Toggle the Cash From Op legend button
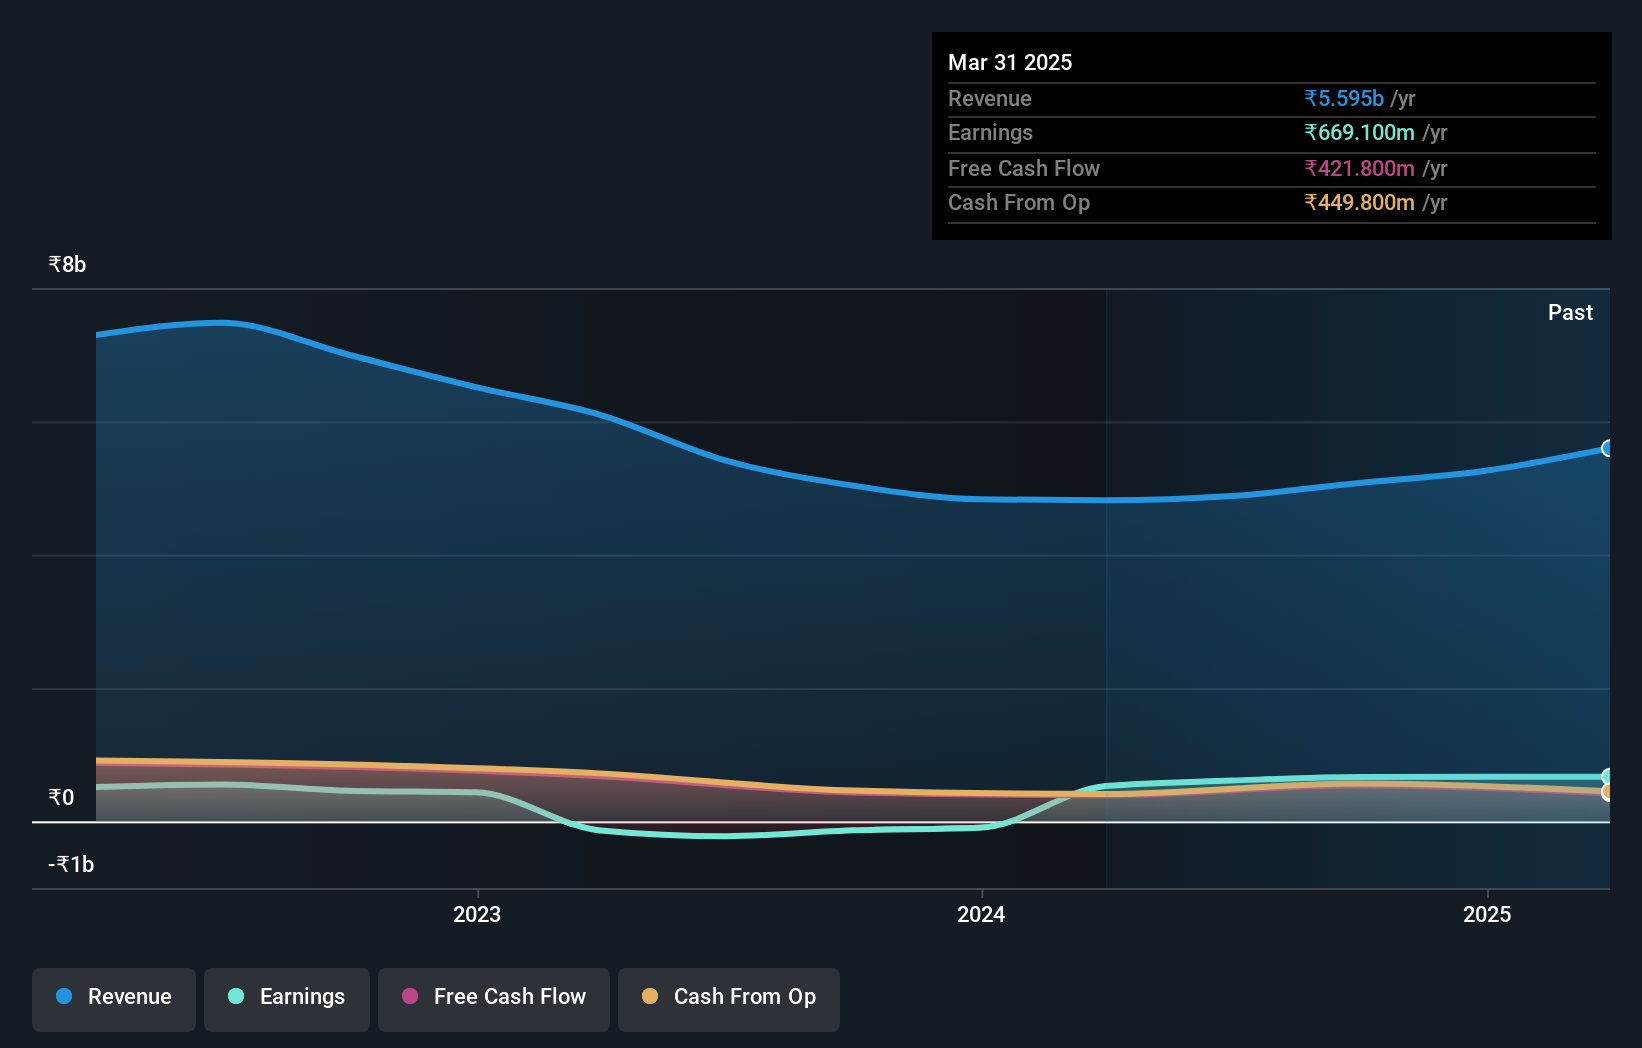This screenshot has height=1048, width=1642. point(729,999)
